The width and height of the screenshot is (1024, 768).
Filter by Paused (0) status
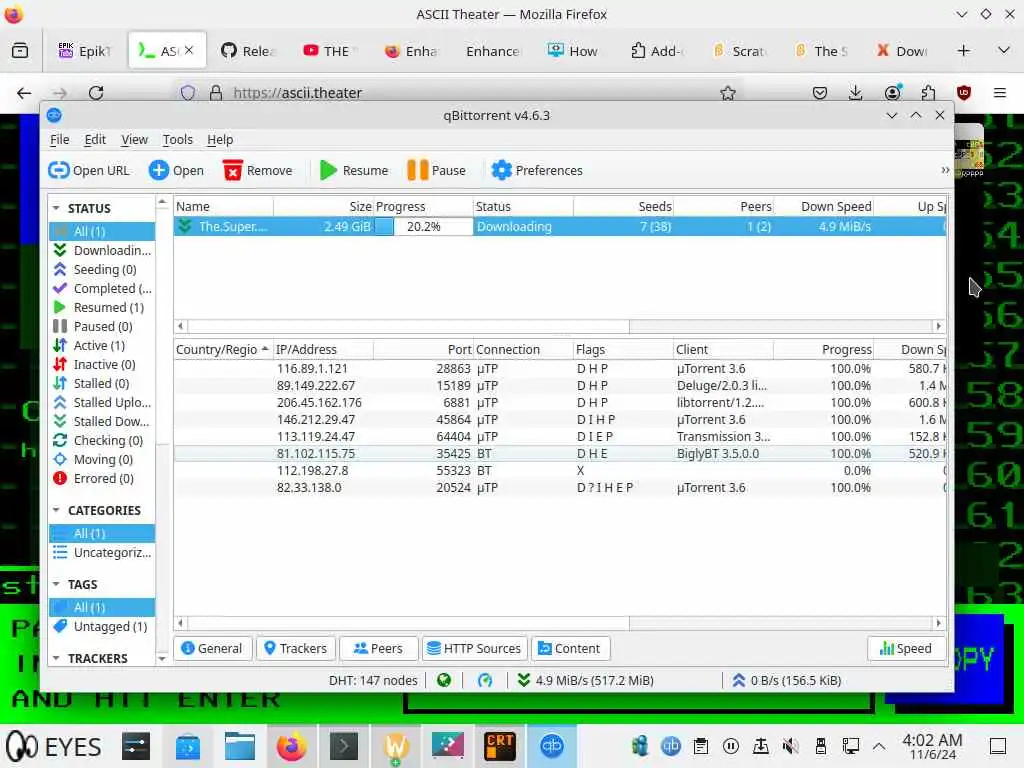pyautogui.click(x=103, y=326)
